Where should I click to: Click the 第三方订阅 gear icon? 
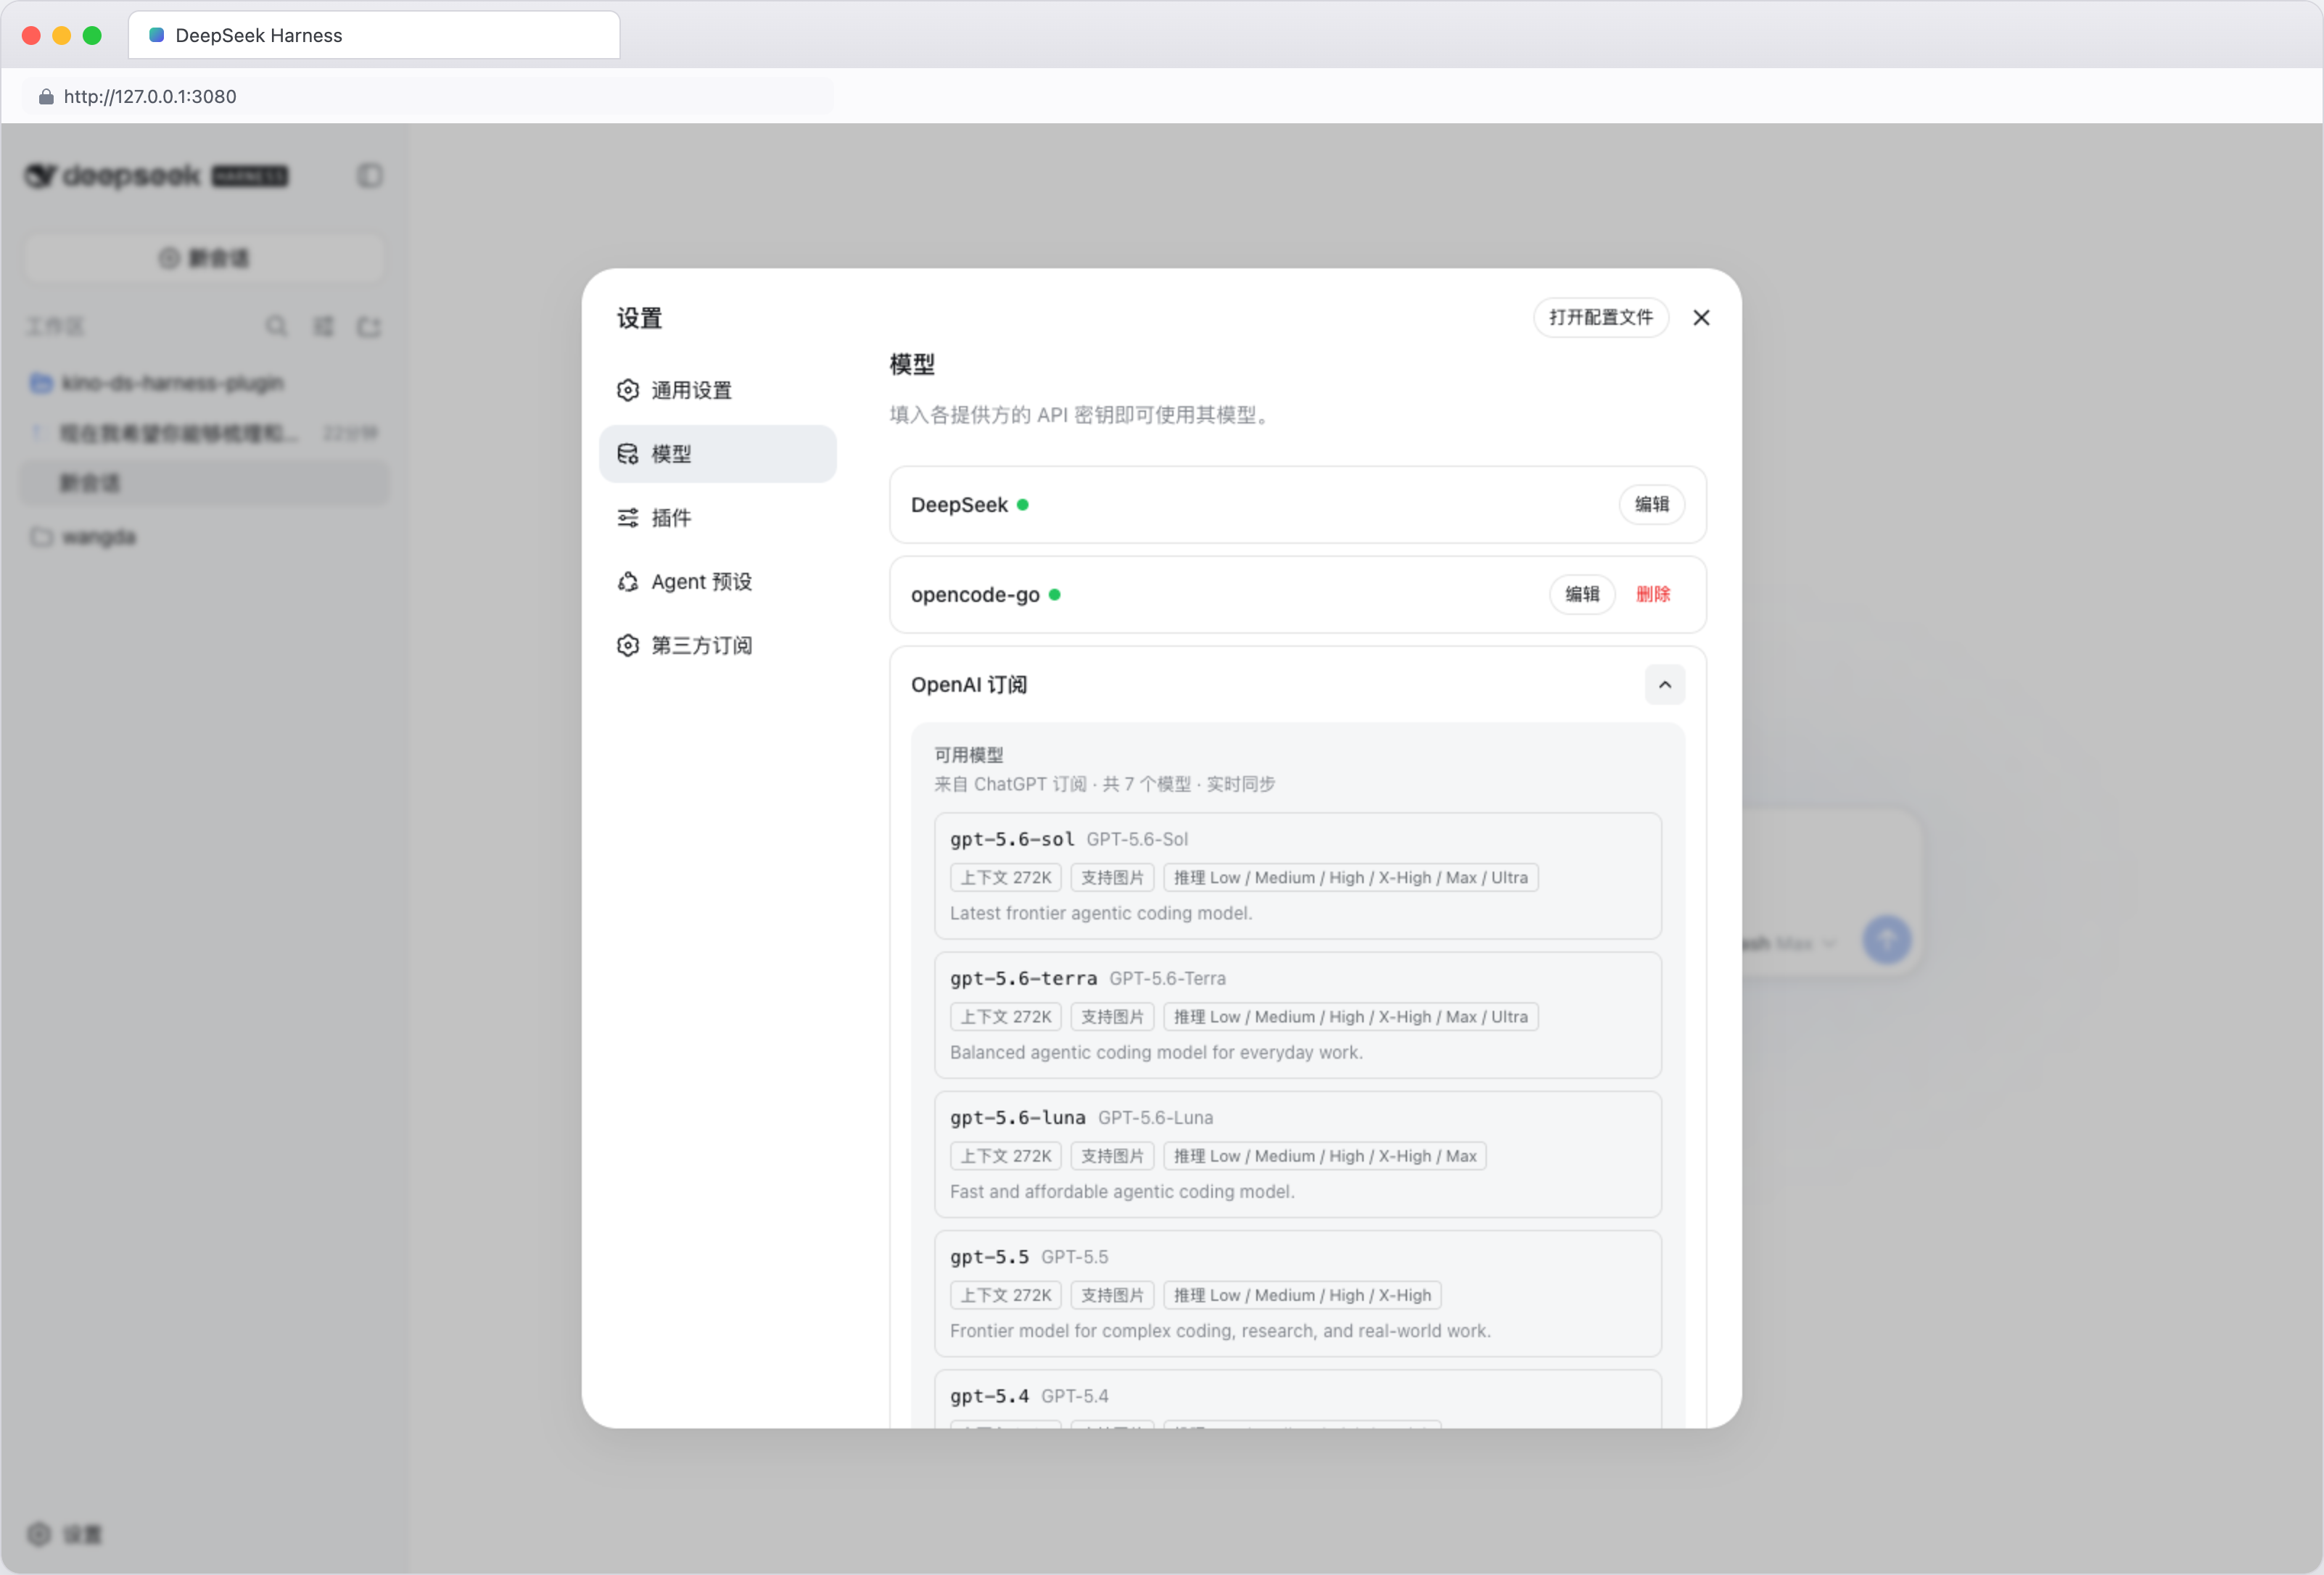[628, 646]
